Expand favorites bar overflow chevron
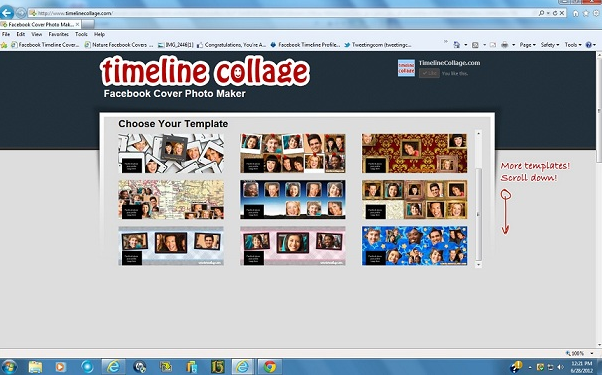 [446, 41]
